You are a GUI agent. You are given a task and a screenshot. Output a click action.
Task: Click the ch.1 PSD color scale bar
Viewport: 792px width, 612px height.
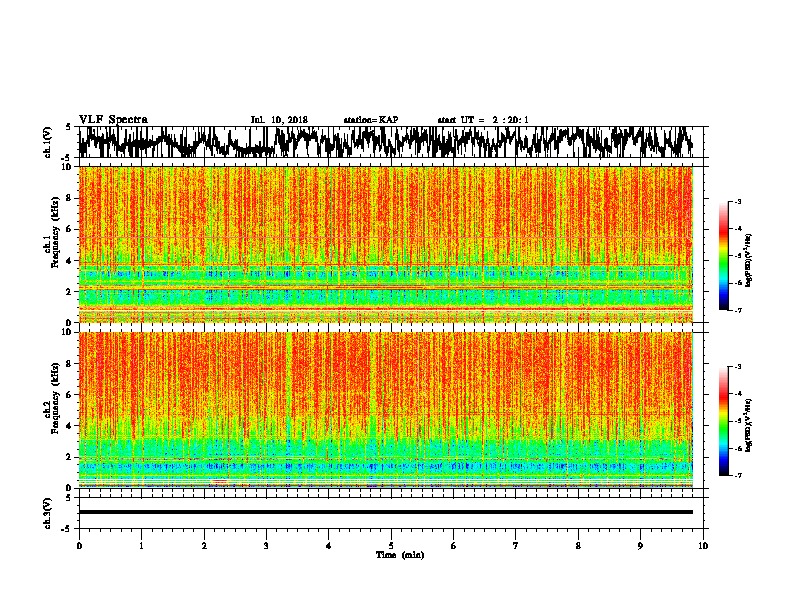pos(724,256)
